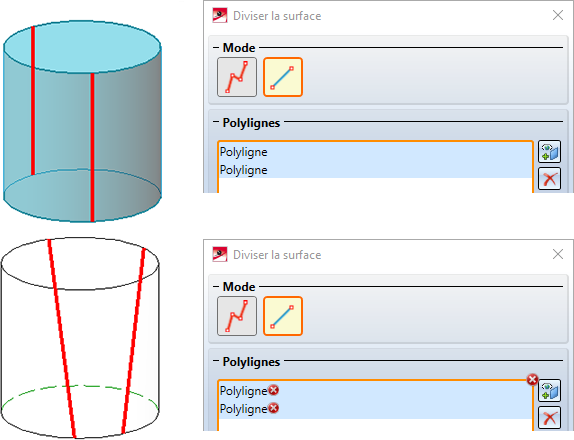
Task: Collapse Mode section in lower dialog
Action: pyautogui.click(x=216, y=287)
